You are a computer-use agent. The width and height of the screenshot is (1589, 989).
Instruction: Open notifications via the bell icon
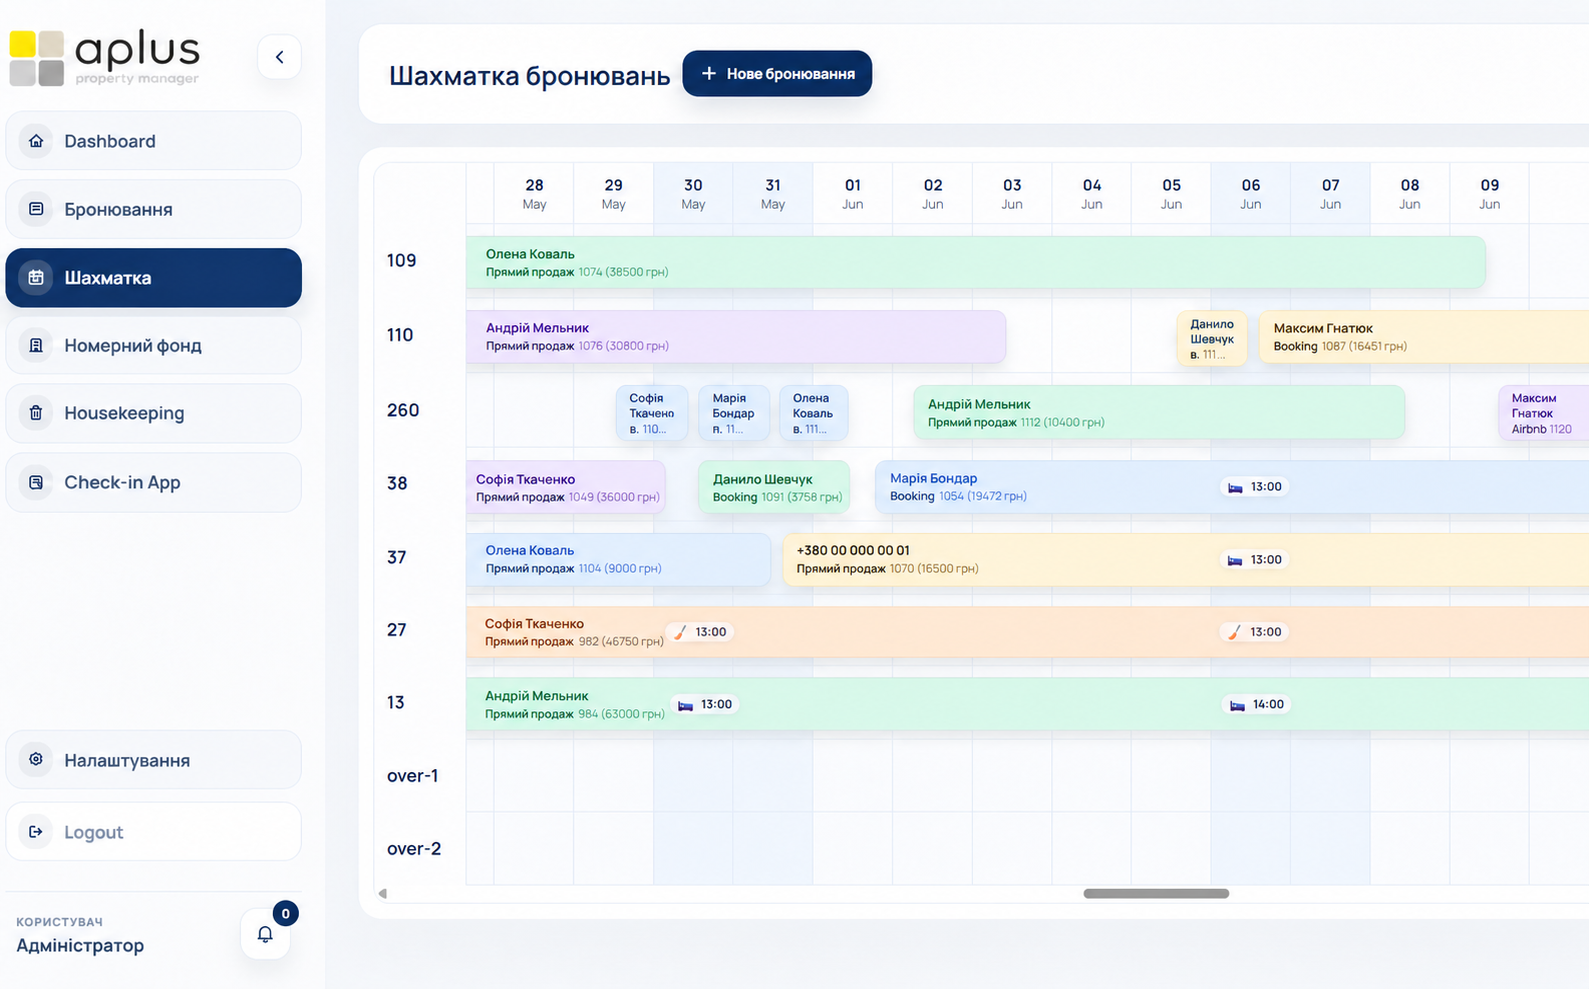(265, 934)
